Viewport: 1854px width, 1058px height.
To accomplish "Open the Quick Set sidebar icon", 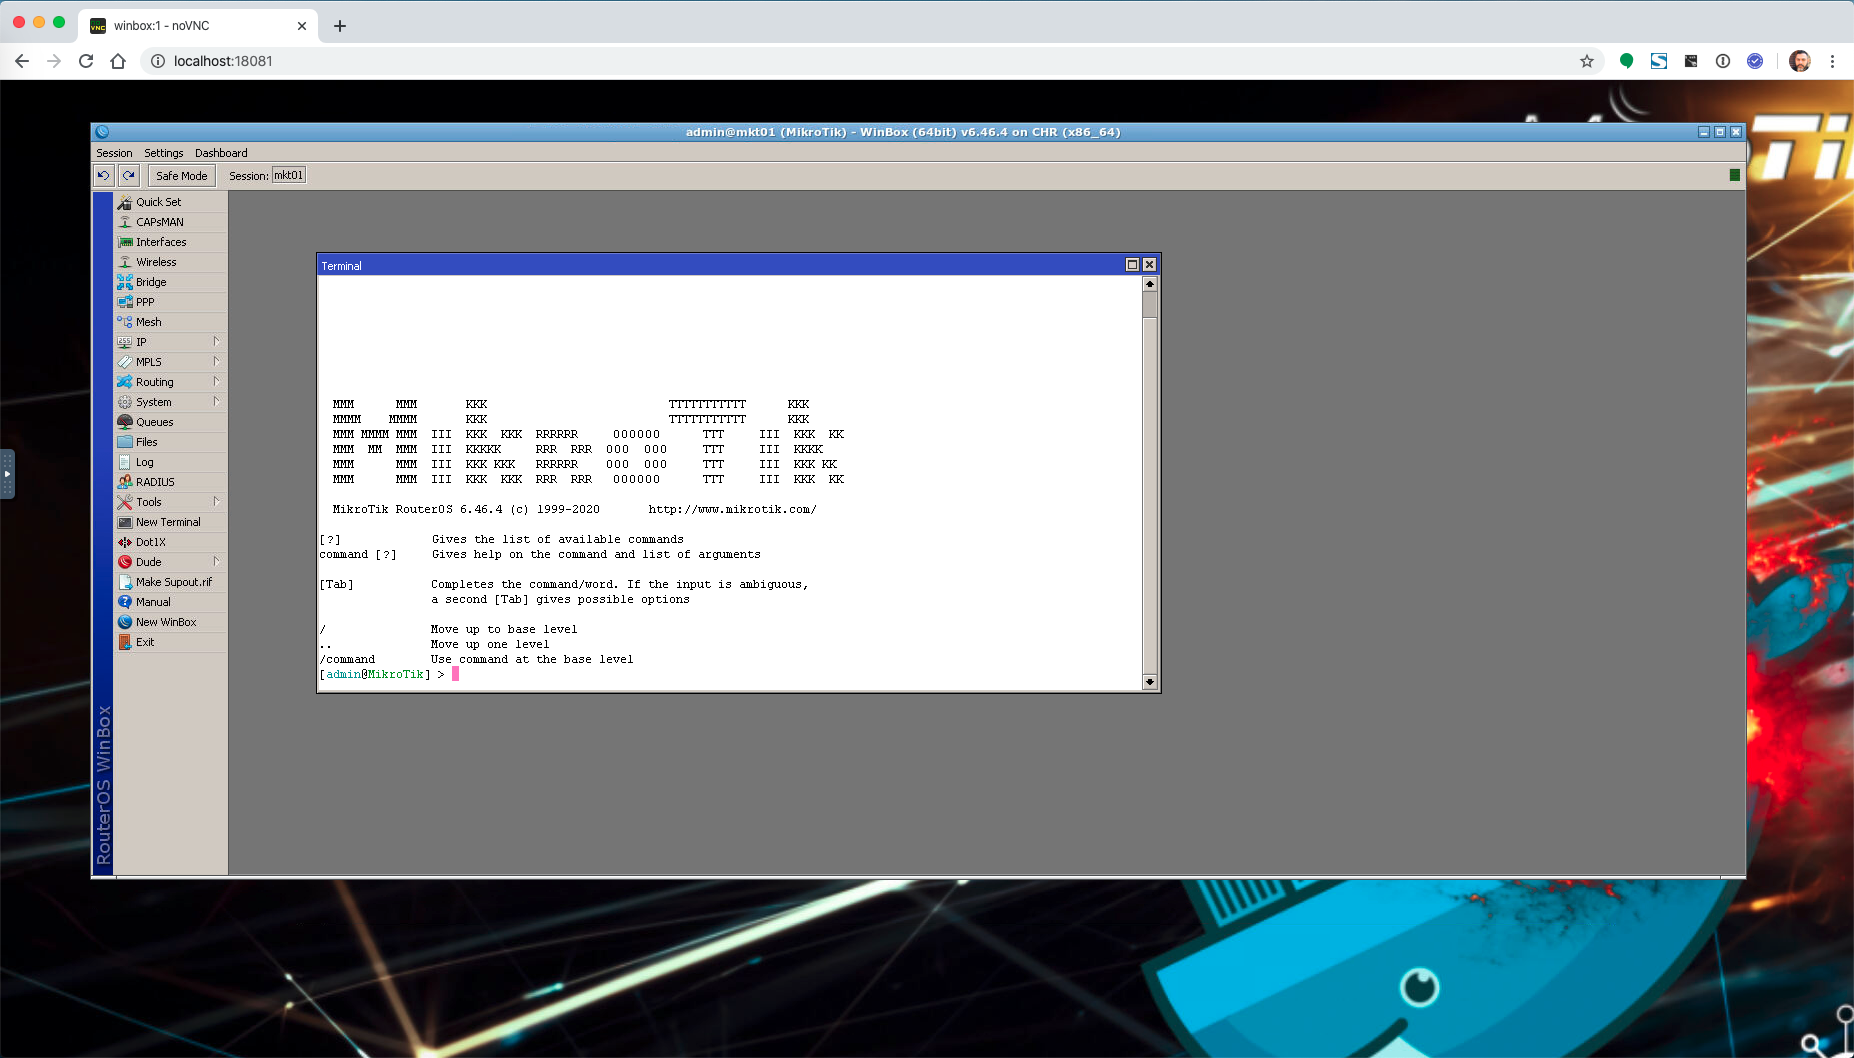I will coord(125,202).
